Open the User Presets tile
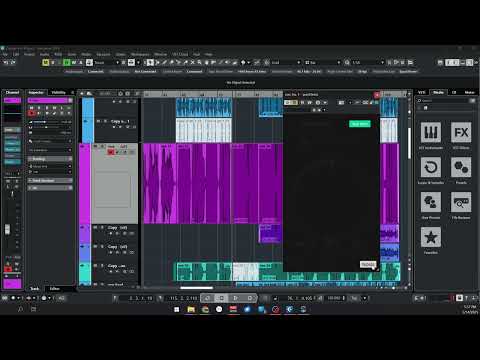Viewport: 480px width, 360px height. coord(431,202)
